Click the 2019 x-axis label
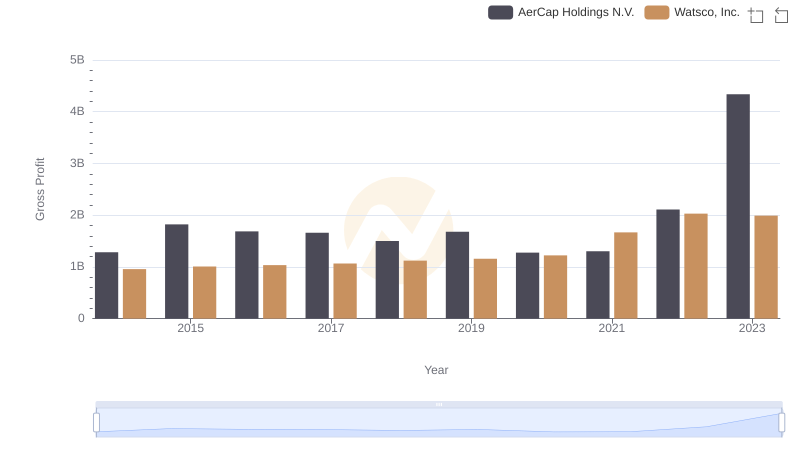 (x=471, y=328)
